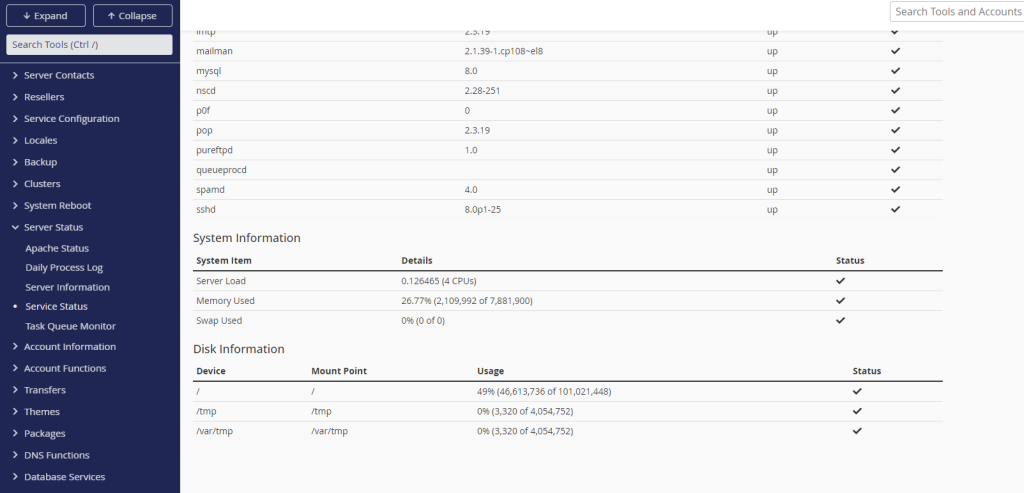The height and width of the screenshot is (493, 1024).
Task: Collapse the Server Status section
Action: pyautogui.click(x=54, y=227)
